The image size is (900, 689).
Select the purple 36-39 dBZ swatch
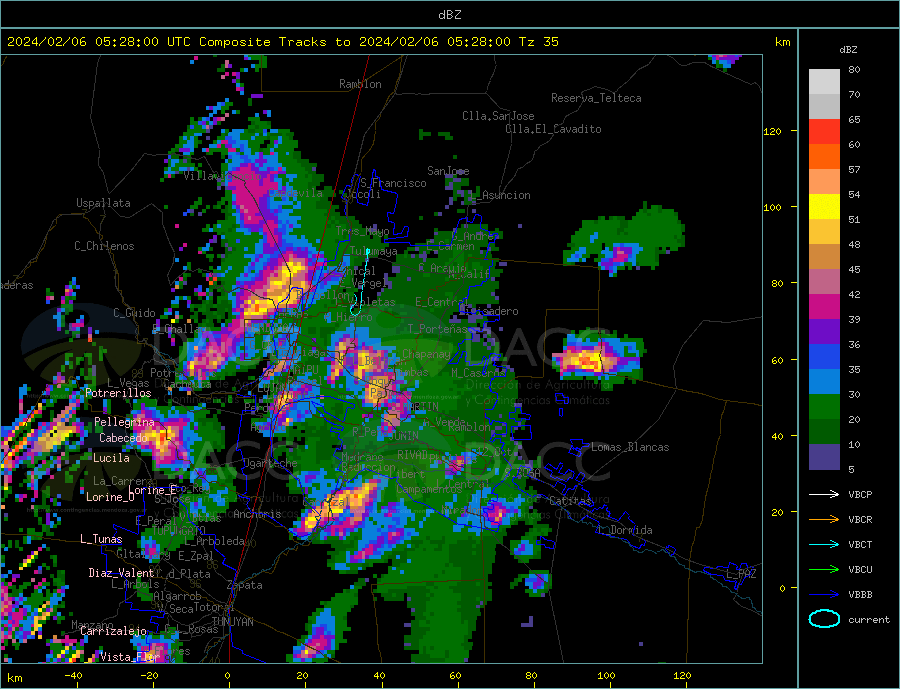pos(824,332)
